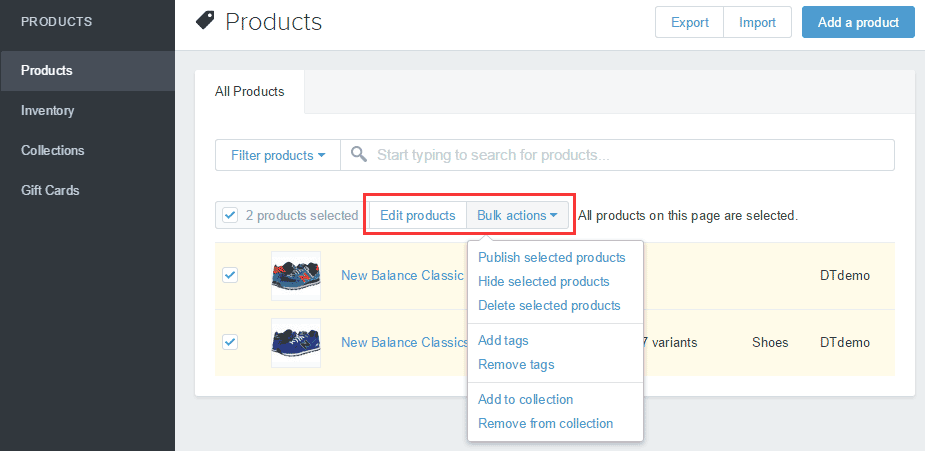Viewport: 925px width, 451px height.
Task: Click the Add a product button
Action: (x=858, y=22)
